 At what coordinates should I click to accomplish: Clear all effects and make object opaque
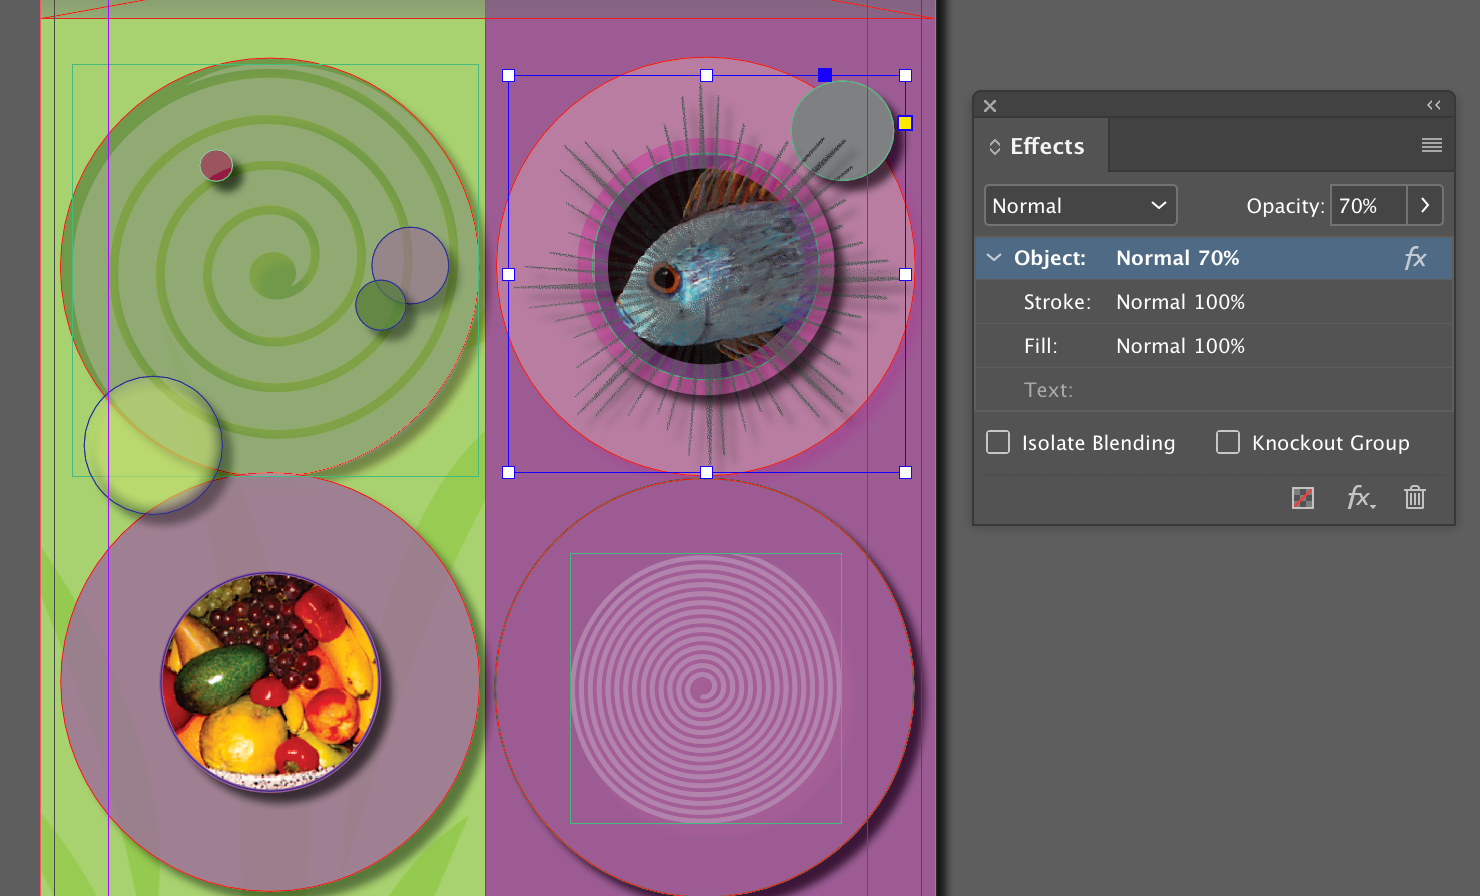click(x=1303, y=497)
